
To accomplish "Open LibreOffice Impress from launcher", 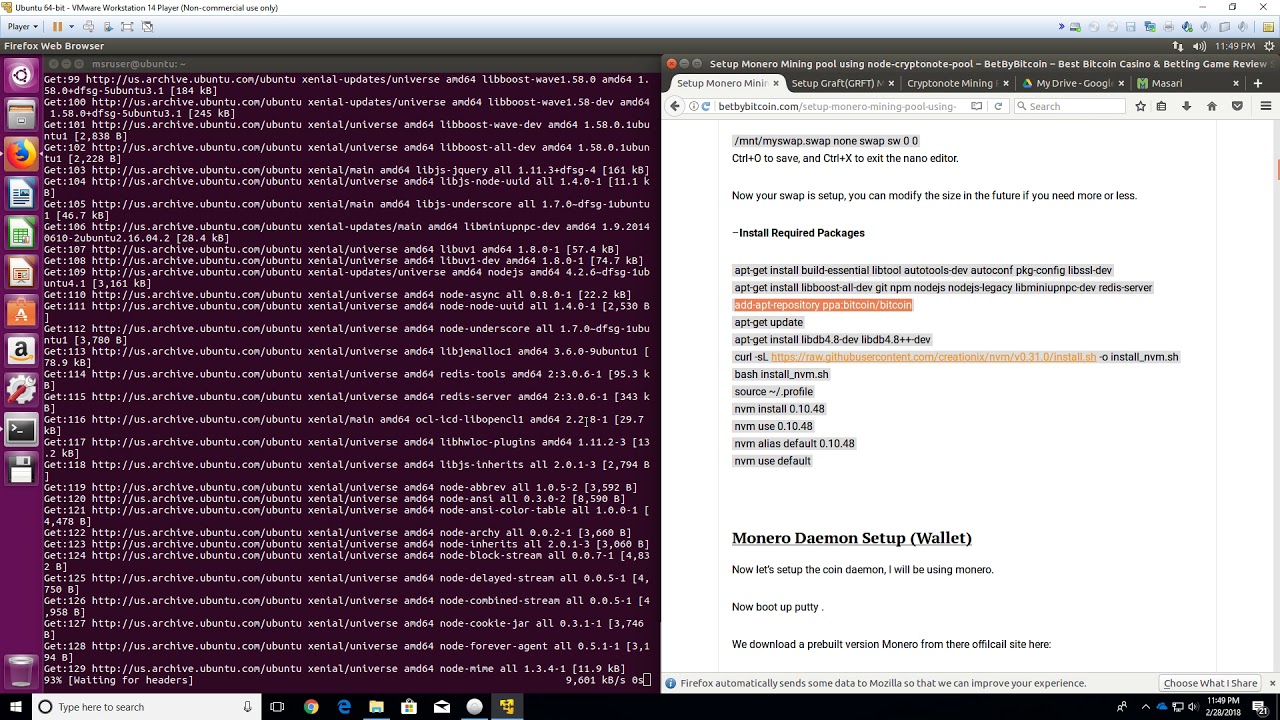I will (21, 272).
